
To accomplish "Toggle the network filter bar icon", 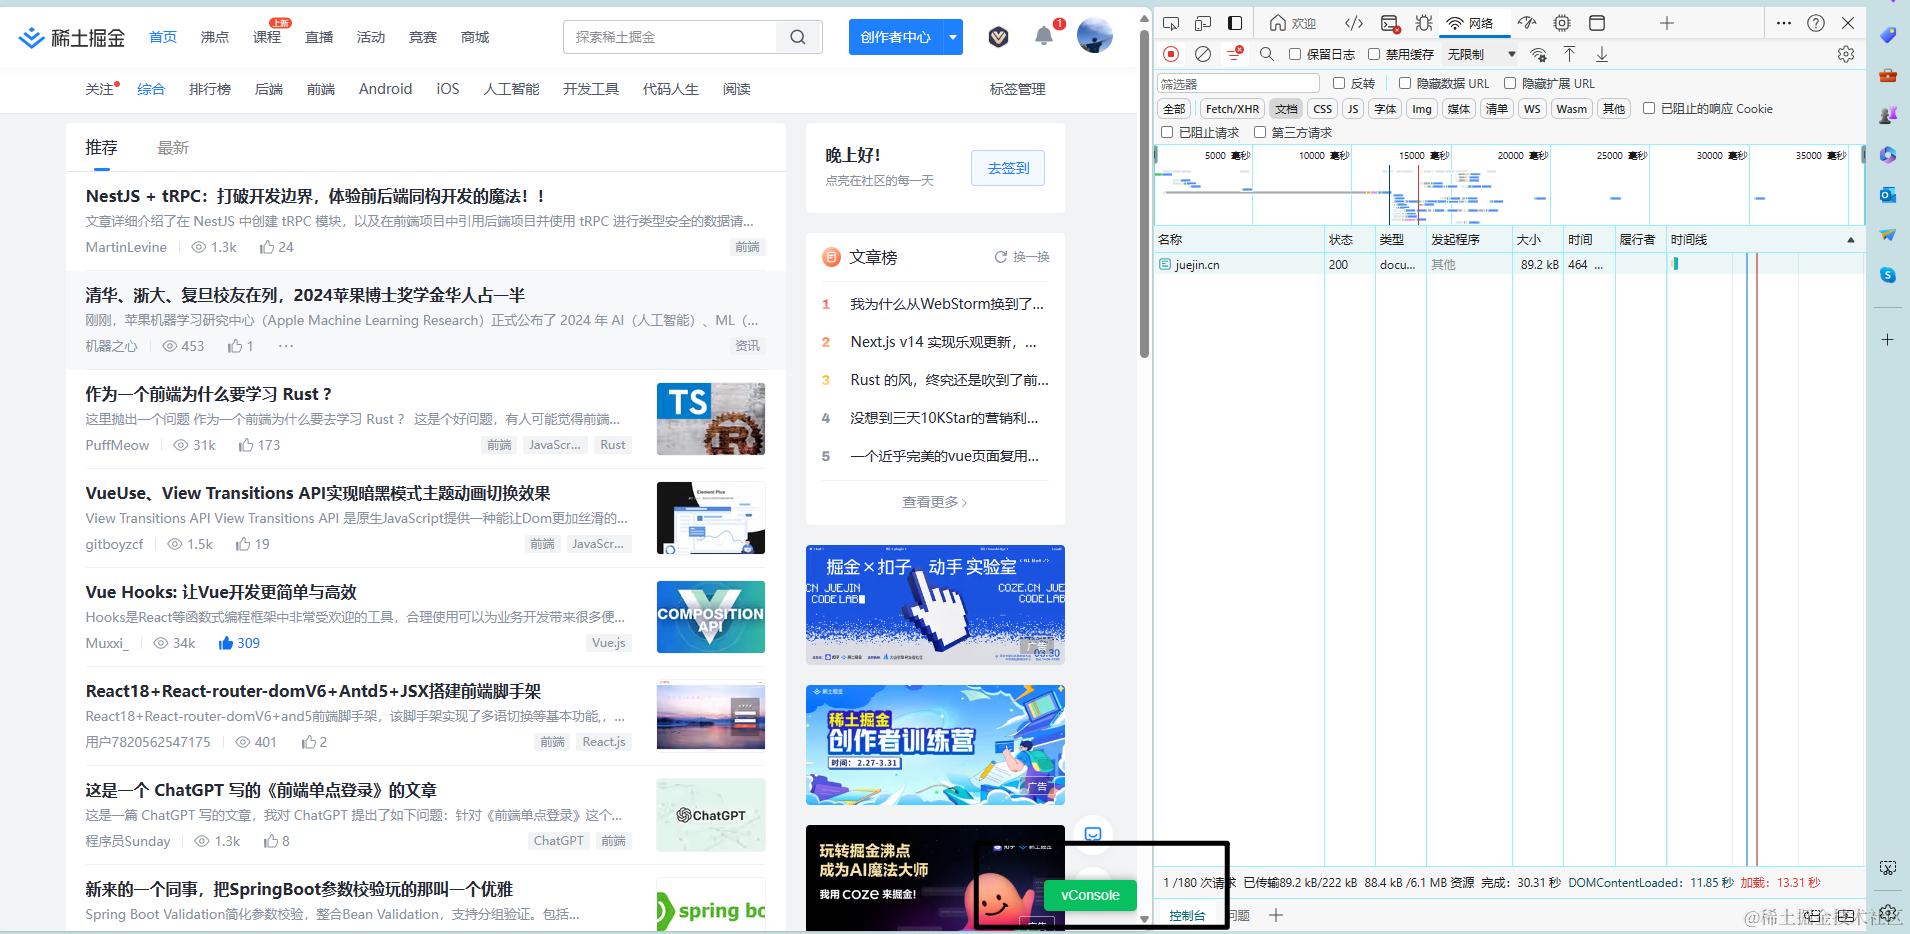I will coord(1235,54).
